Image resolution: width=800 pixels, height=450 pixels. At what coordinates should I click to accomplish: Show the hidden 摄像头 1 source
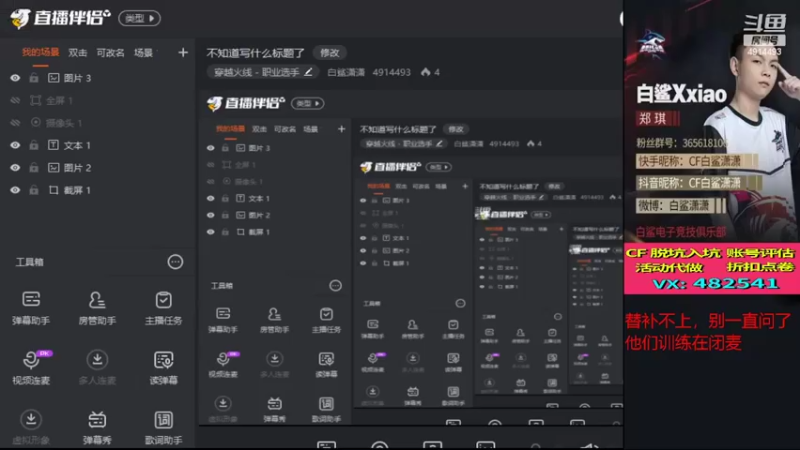point(15,123)
